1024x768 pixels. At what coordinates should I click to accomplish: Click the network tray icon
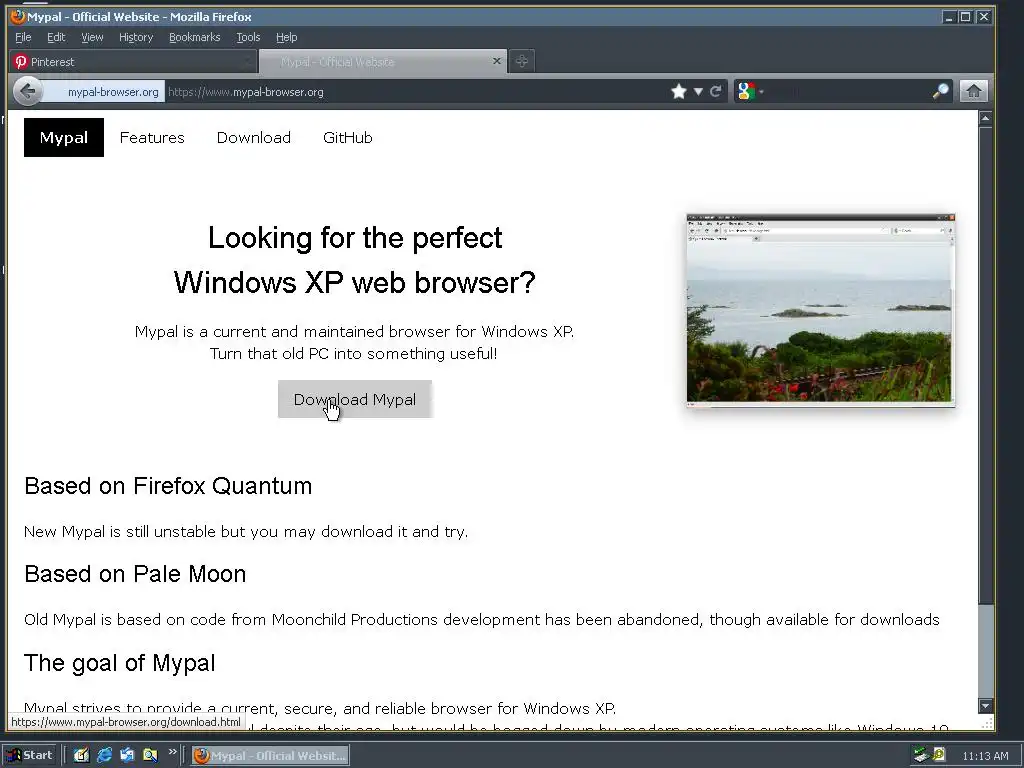(921, 756)
